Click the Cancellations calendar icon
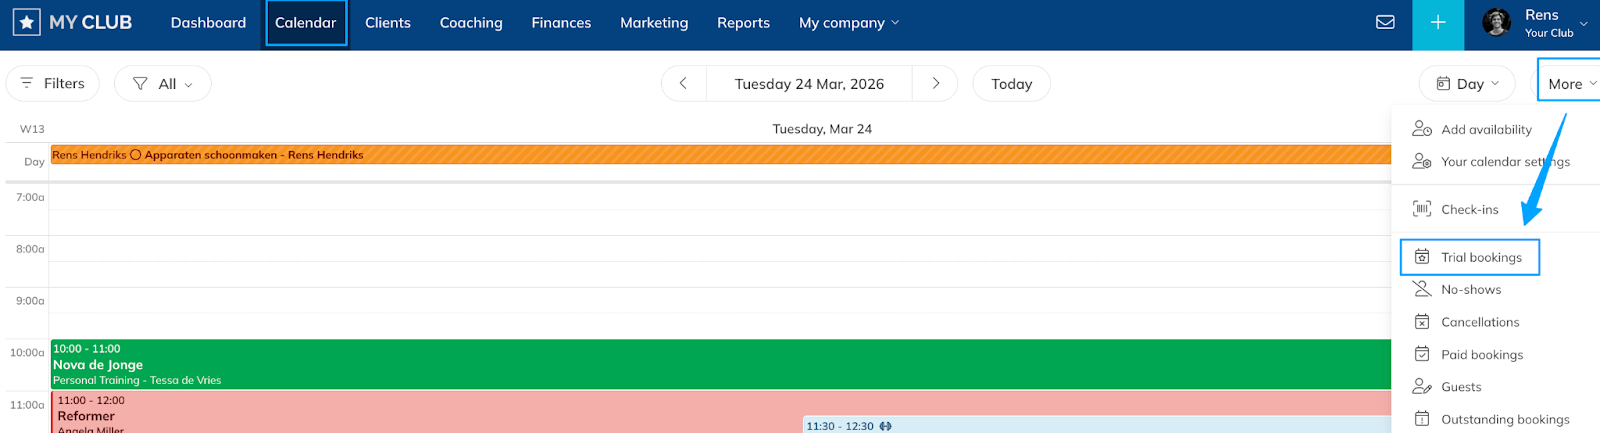 coord(1421,322)
